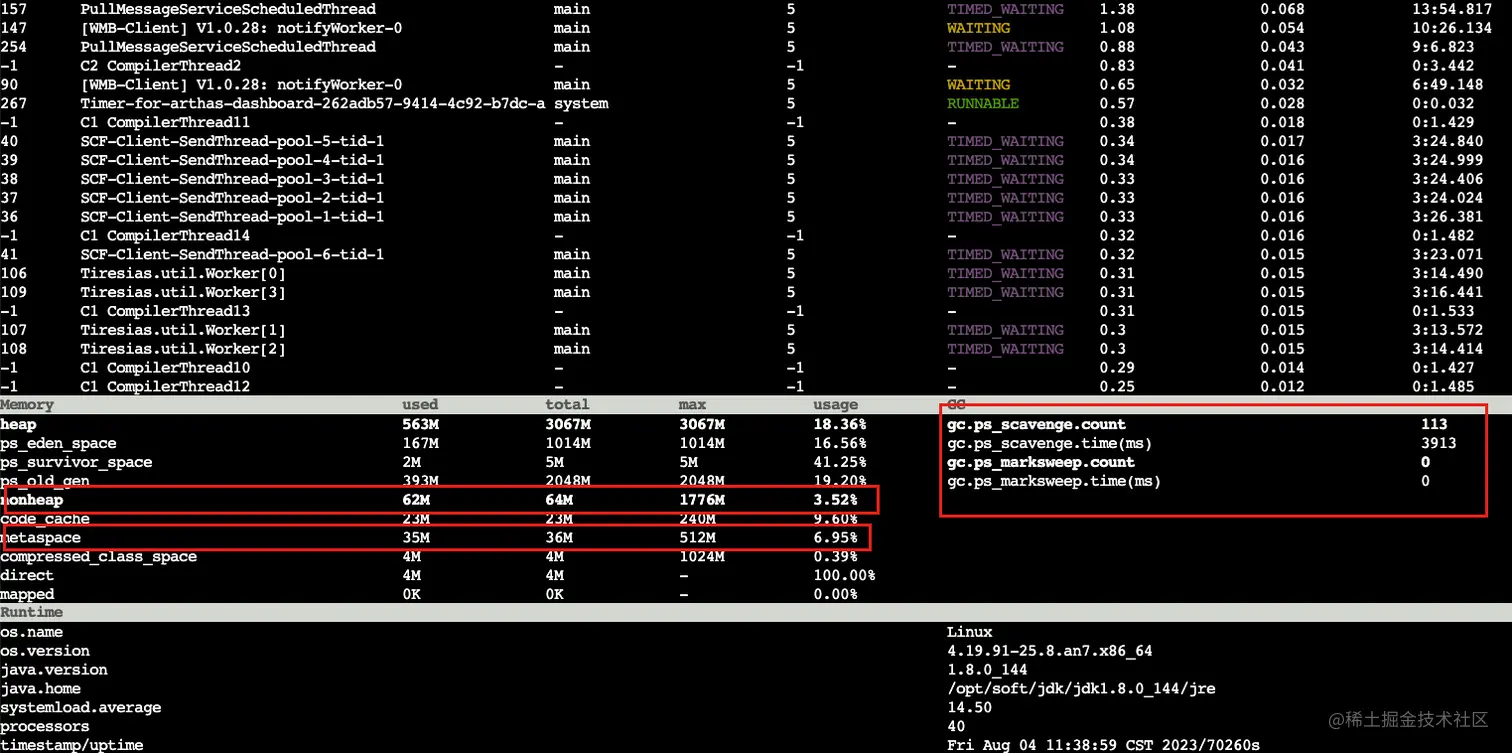Click the heap used value '563M'
The image size is (1512, 753).
pyautogui.click(x=420, y=425)
